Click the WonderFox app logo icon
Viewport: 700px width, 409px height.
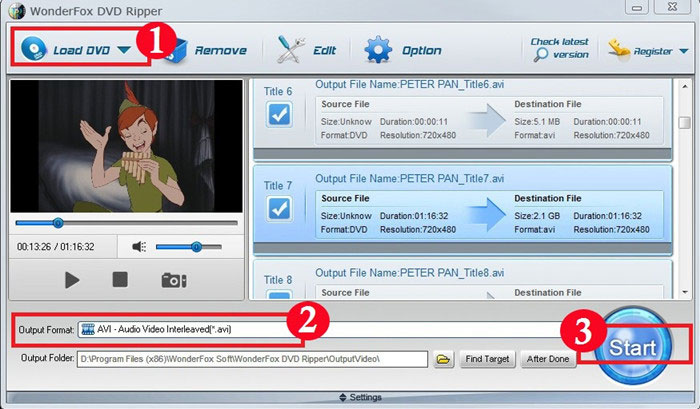17,11
